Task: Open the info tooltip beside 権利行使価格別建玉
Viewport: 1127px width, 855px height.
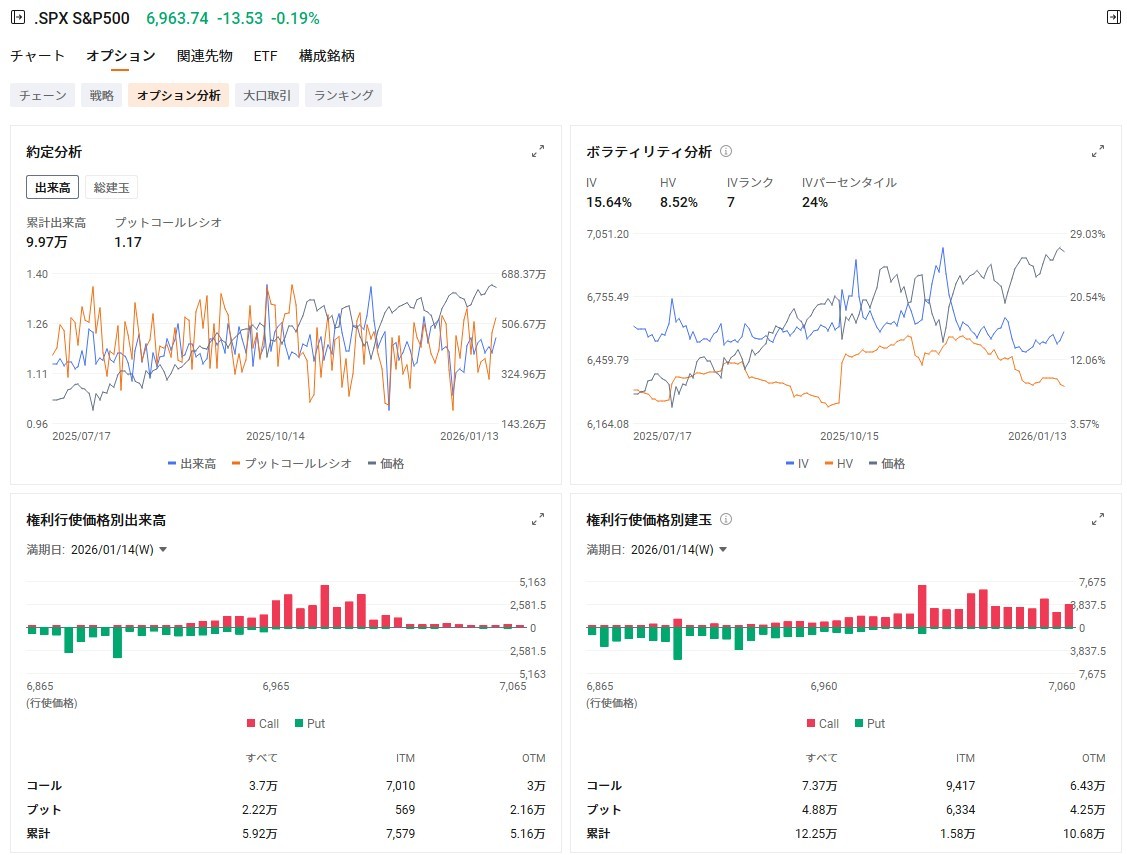Action: point(726,519)
